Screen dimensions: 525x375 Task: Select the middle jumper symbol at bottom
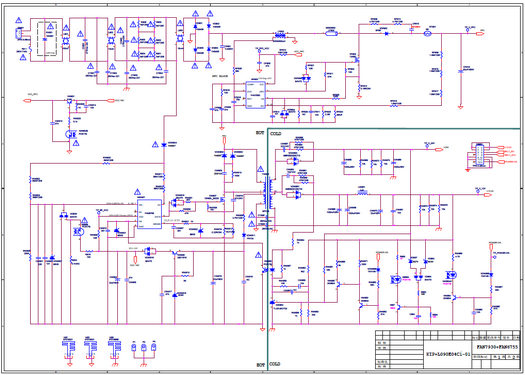click(x=144, y=348)
